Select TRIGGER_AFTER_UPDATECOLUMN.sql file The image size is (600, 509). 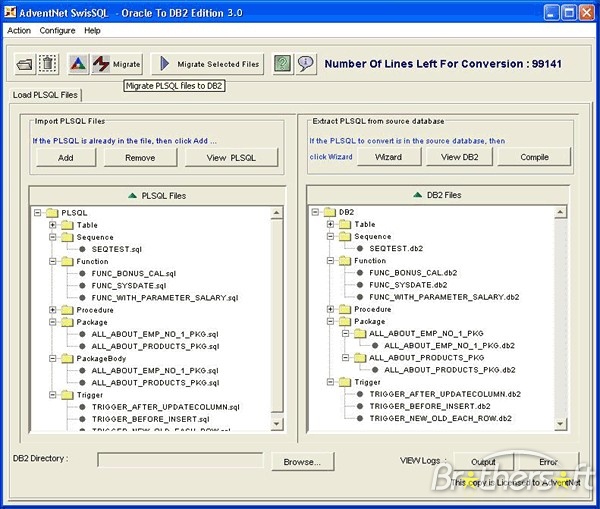point(166,407)
